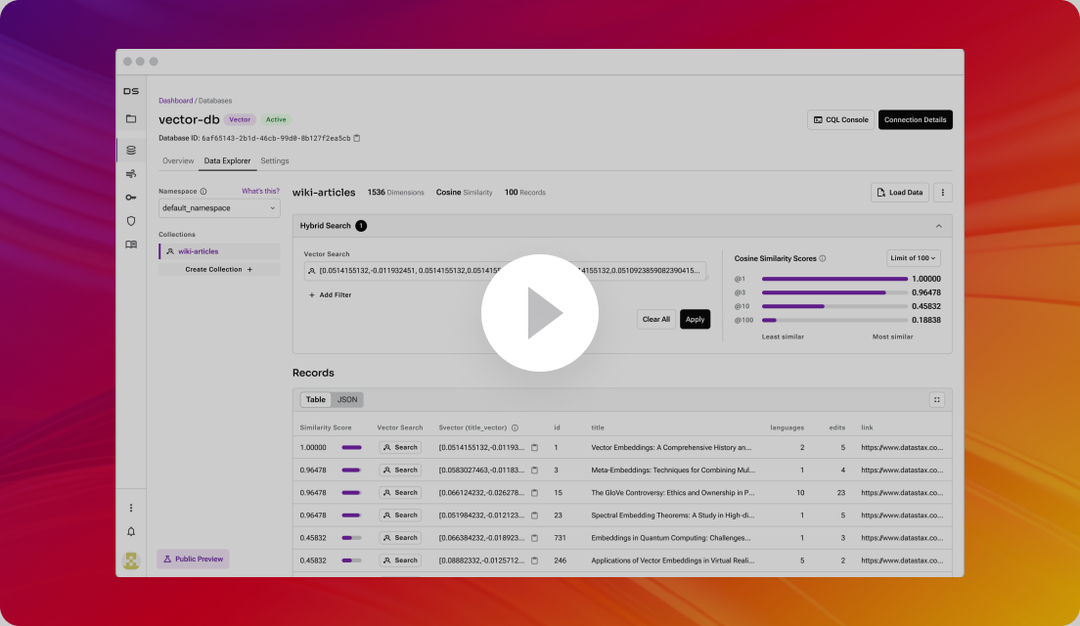Open the link cell in row id 1
This screenshot has width=1080, height=626.
pyautogui.click(x=902, y=448)
